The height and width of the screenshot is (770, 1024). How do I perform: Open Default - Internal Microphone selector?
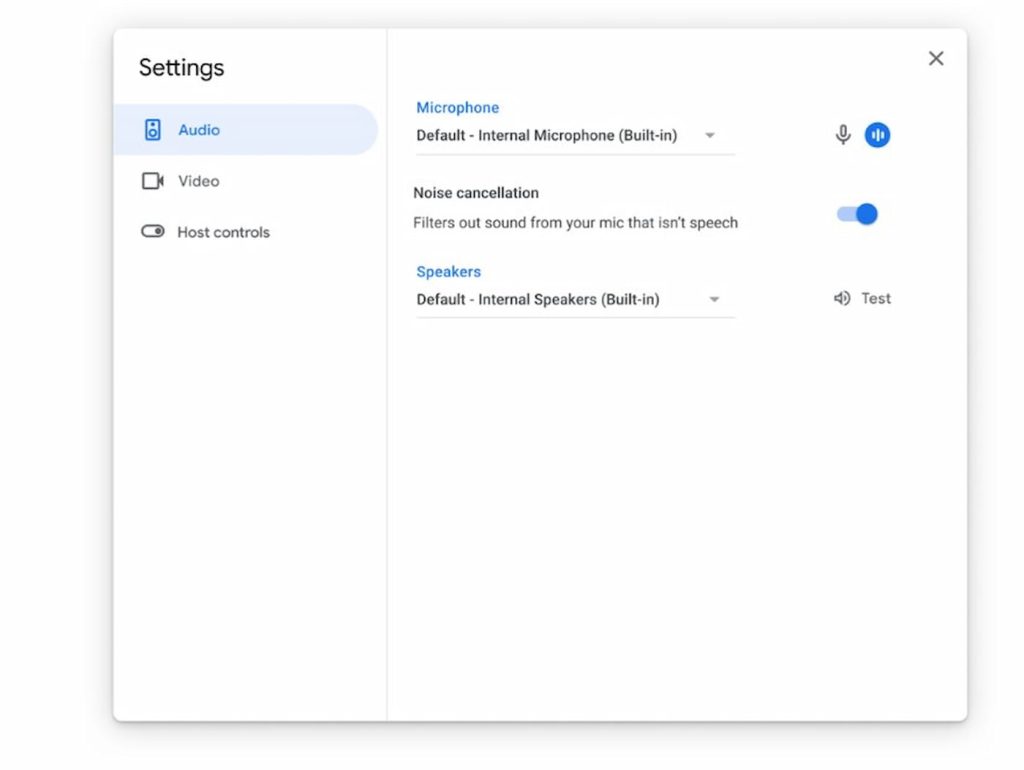pos(575,136)
